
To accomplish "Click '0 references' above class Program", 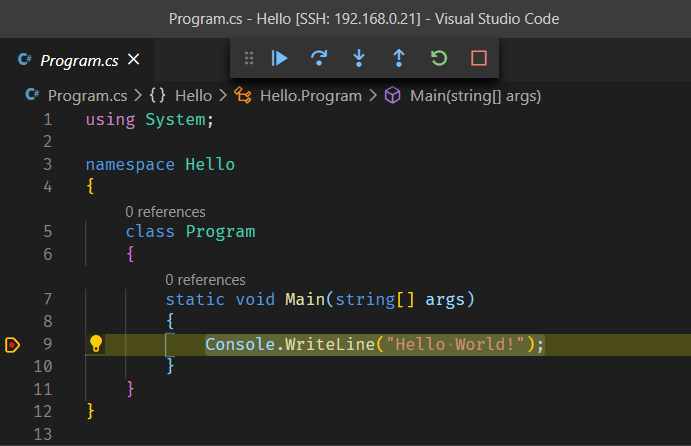I will click(165, 212).
